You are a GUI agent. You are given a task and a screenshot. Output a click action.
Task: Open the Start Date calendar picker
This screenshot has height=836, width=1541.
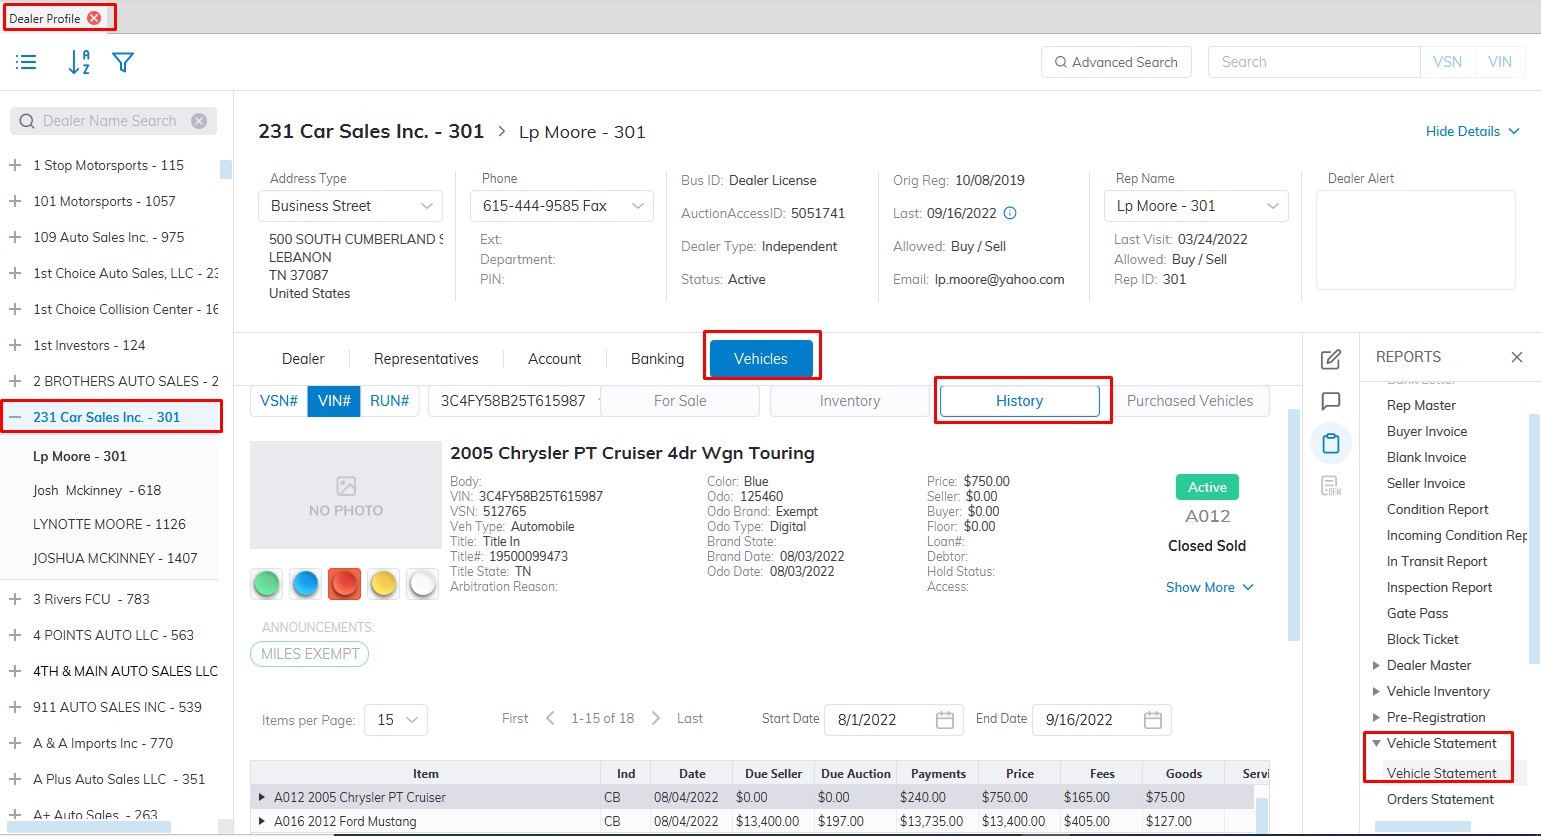click(944, 720)
